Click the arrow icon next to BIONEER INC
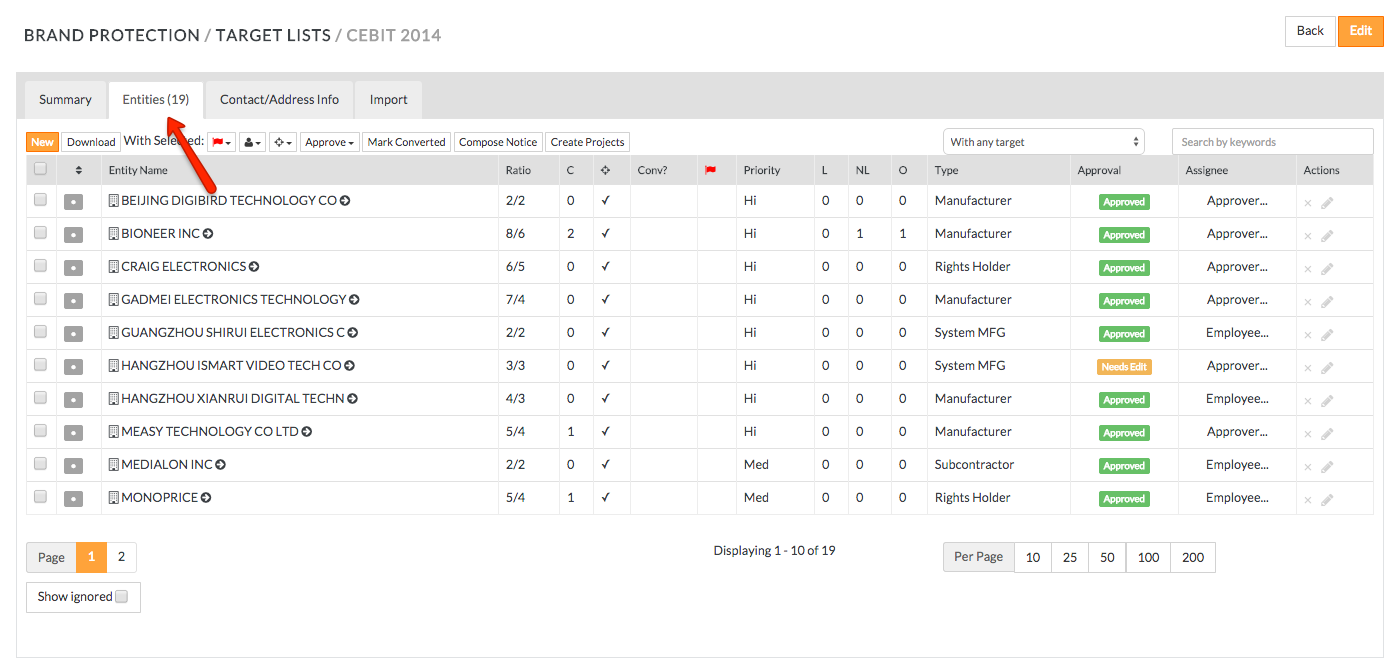The height and width of the screenshot is (658, 1399). point(208,234)
